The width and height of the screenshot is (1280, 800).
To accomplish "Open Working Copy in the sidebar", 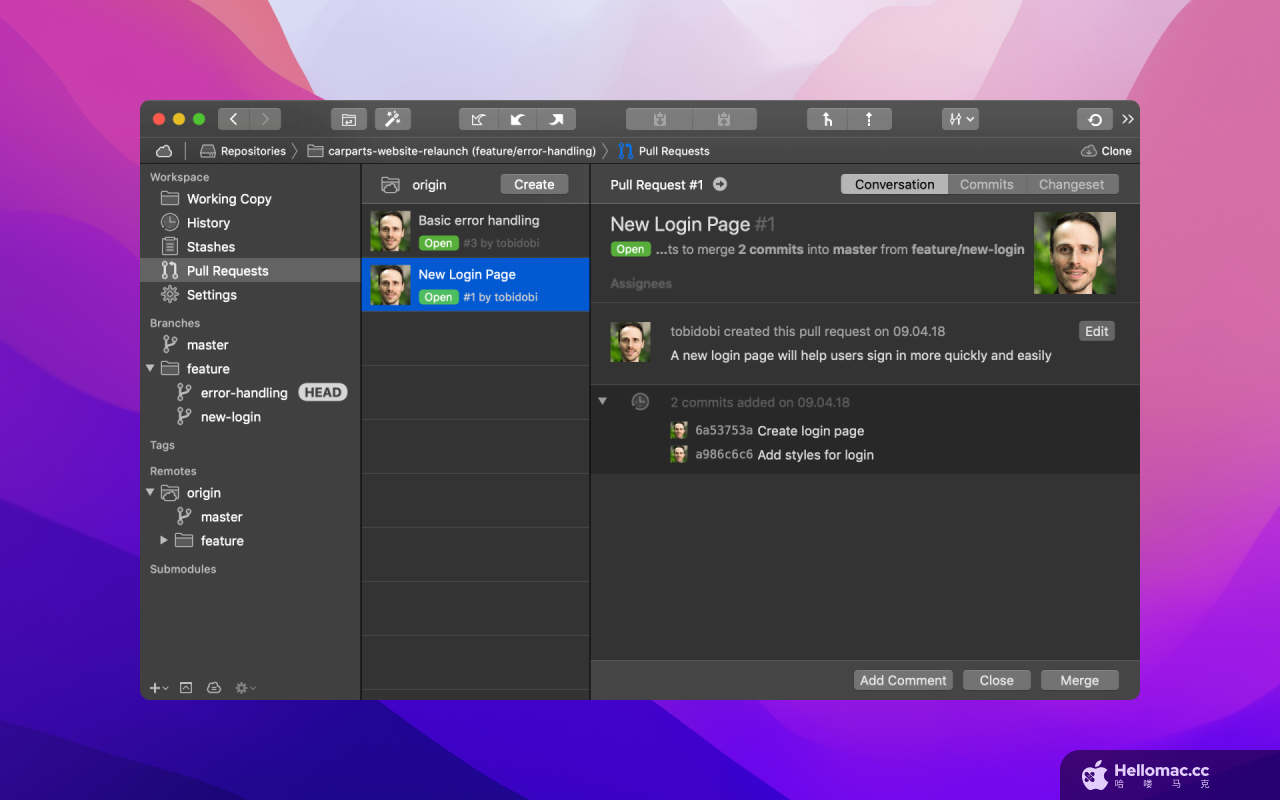I will click(250, 199).
